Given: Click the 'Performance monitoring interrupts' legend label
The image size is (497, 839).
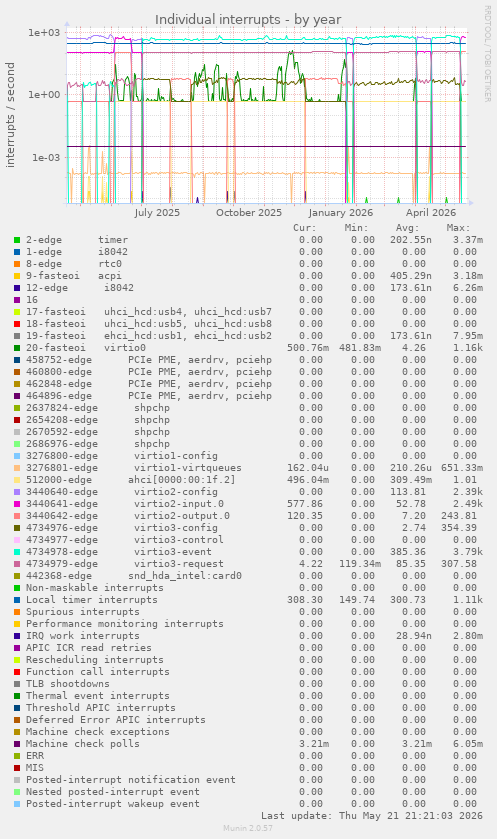Looking at the screenshot, I should coord(125,624).
